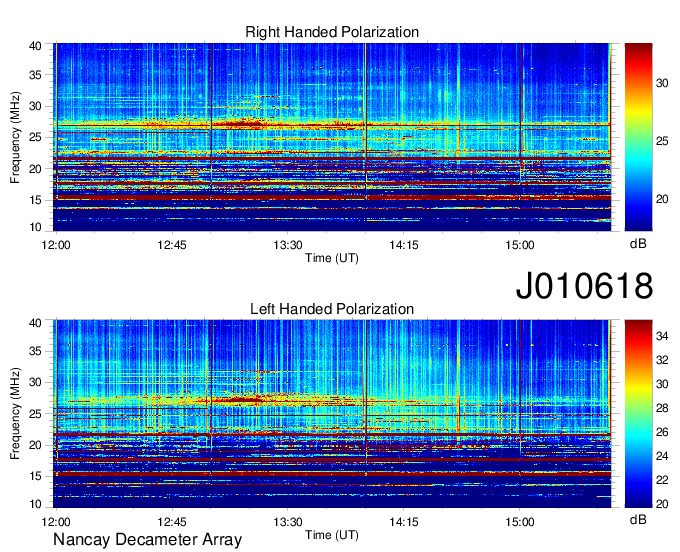Viewport: 680px width, 552px height.
Task: Click "Time (UT)" label under Left Handed plot
Action: point(332,535)
